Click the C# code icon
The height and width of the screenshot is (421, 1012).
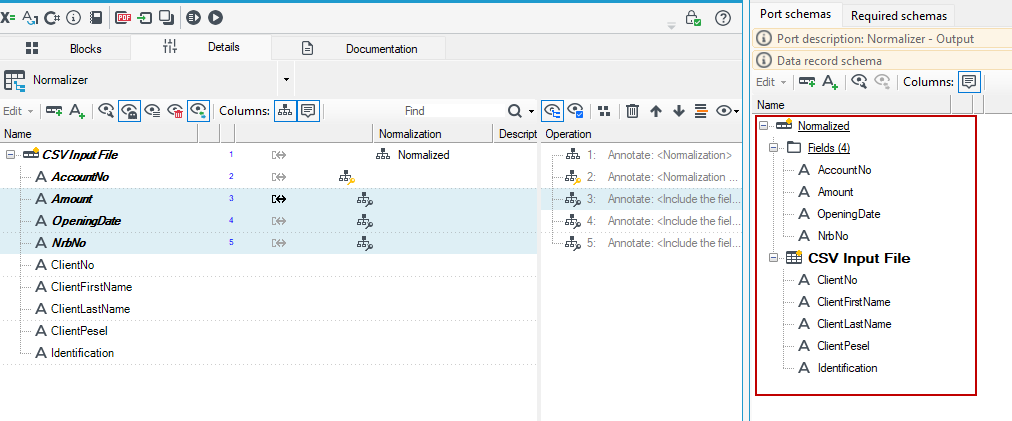tap(52, 17)
